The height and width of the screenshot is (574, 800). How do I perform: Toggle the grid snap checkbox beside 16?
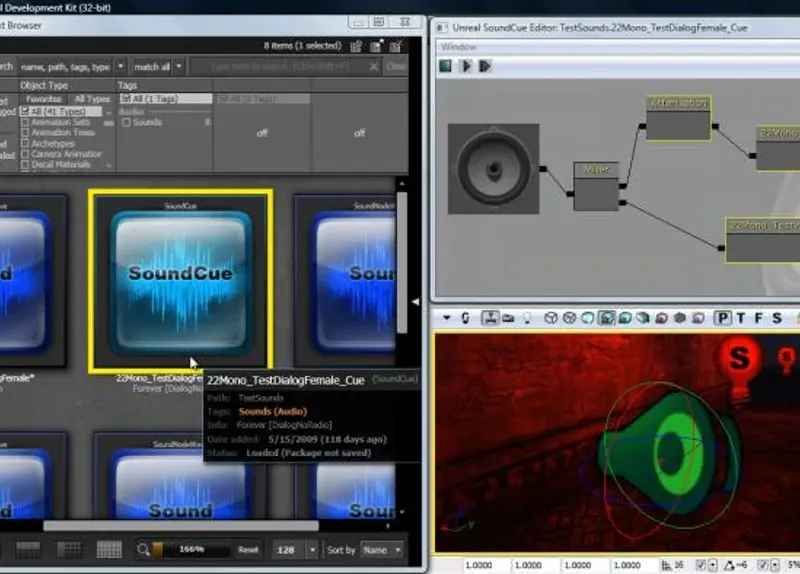point(701,565)
